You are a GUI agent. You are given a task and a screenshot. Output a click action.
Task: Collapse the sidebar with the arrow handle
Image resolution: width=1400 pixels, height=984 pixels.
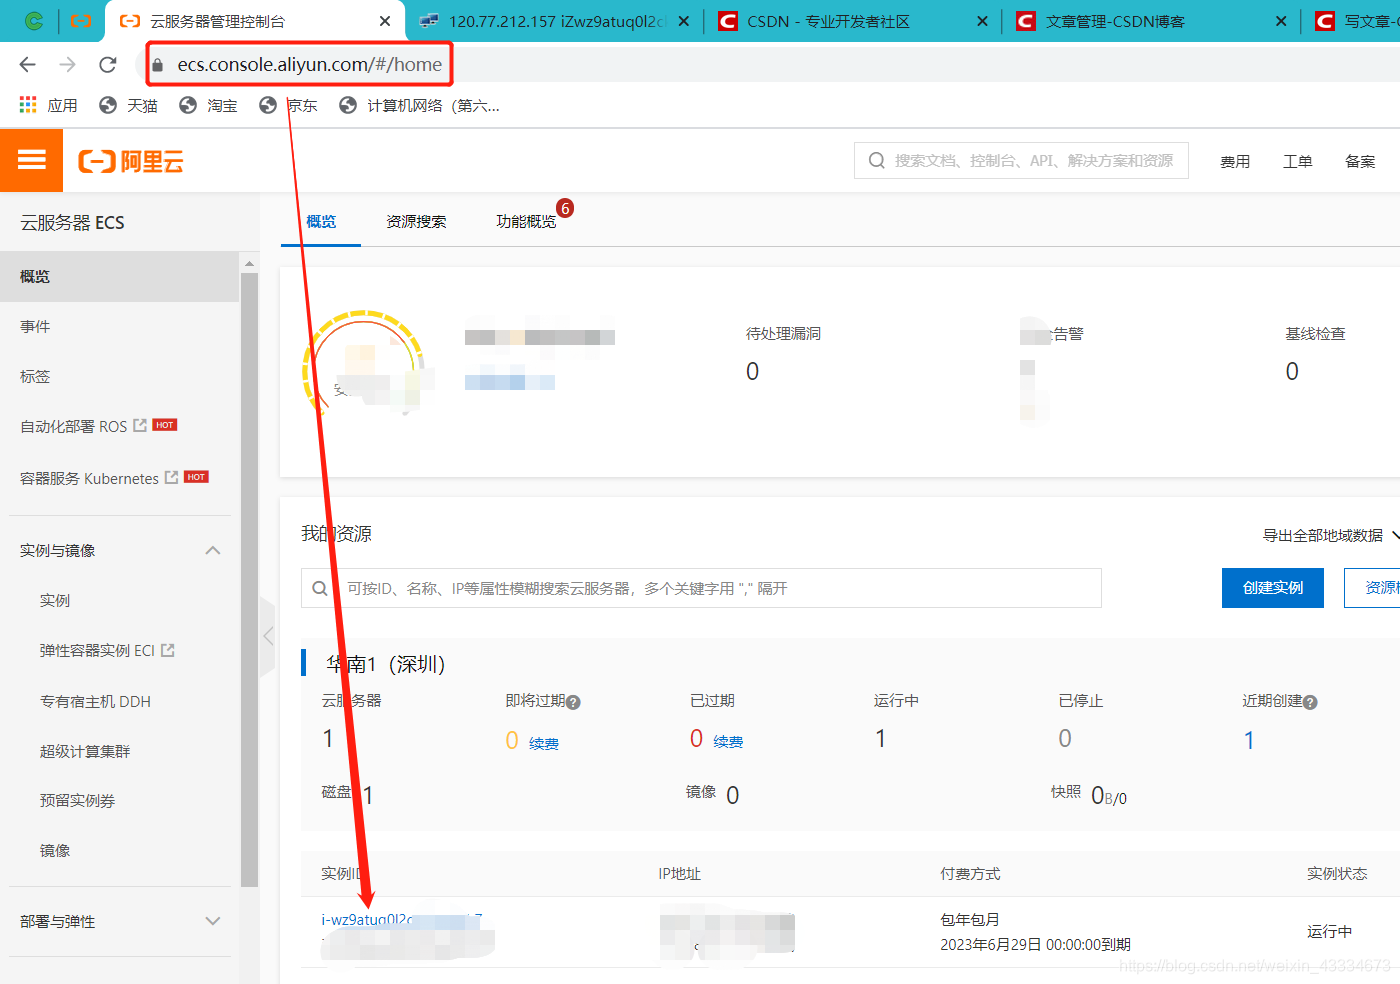click(267, 636)
